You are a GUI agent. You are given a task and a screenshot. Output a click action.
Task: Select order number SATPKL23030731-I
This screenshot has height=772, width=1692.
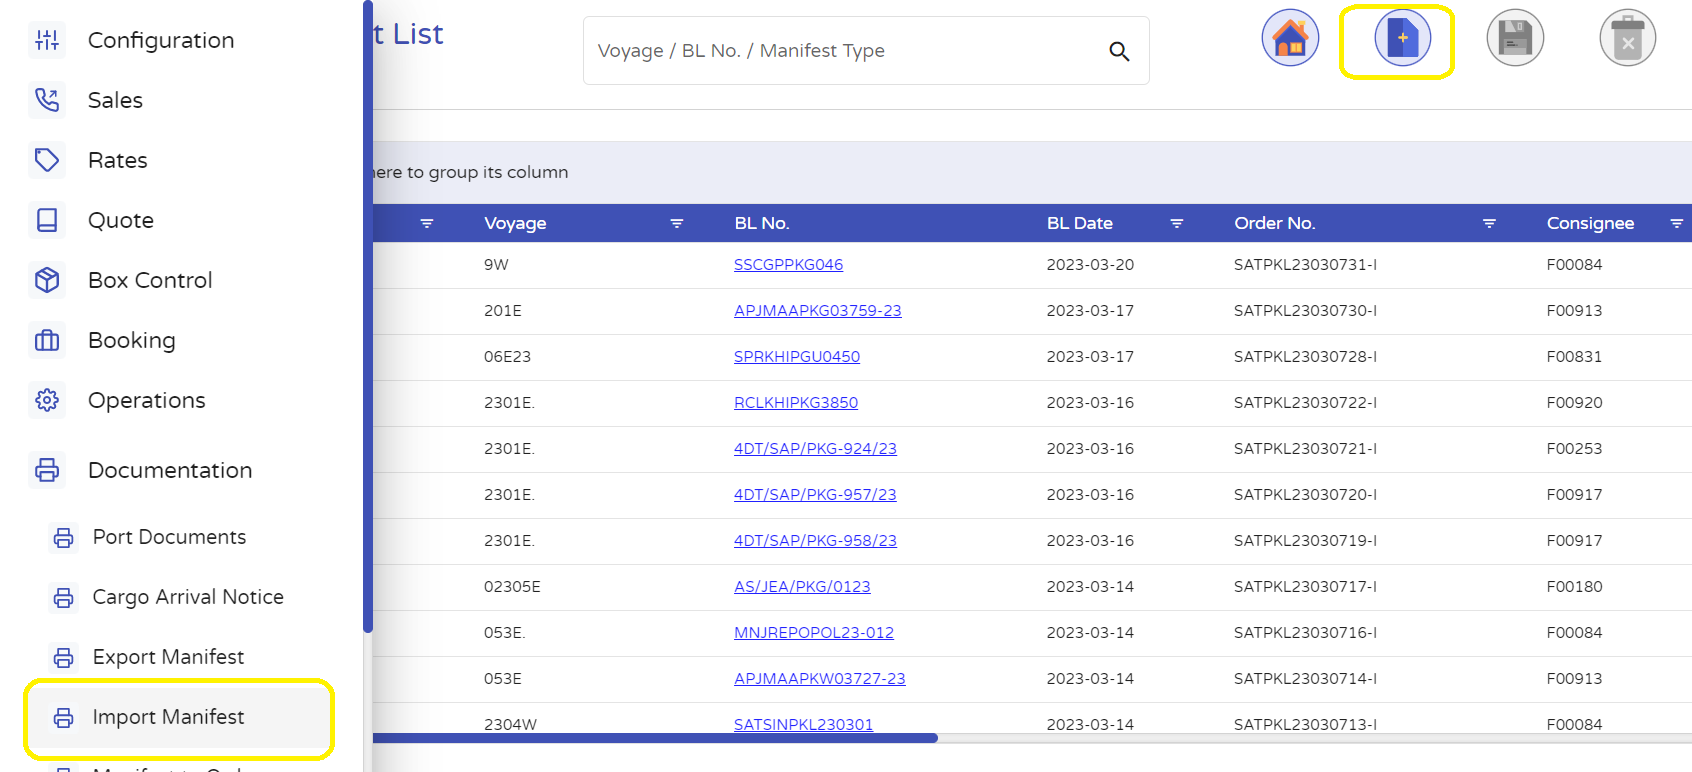tap(1305, 265)
